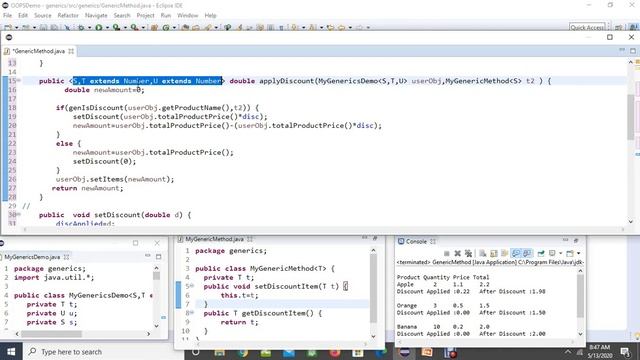Click Remove Launch X icon in Console

458,253
